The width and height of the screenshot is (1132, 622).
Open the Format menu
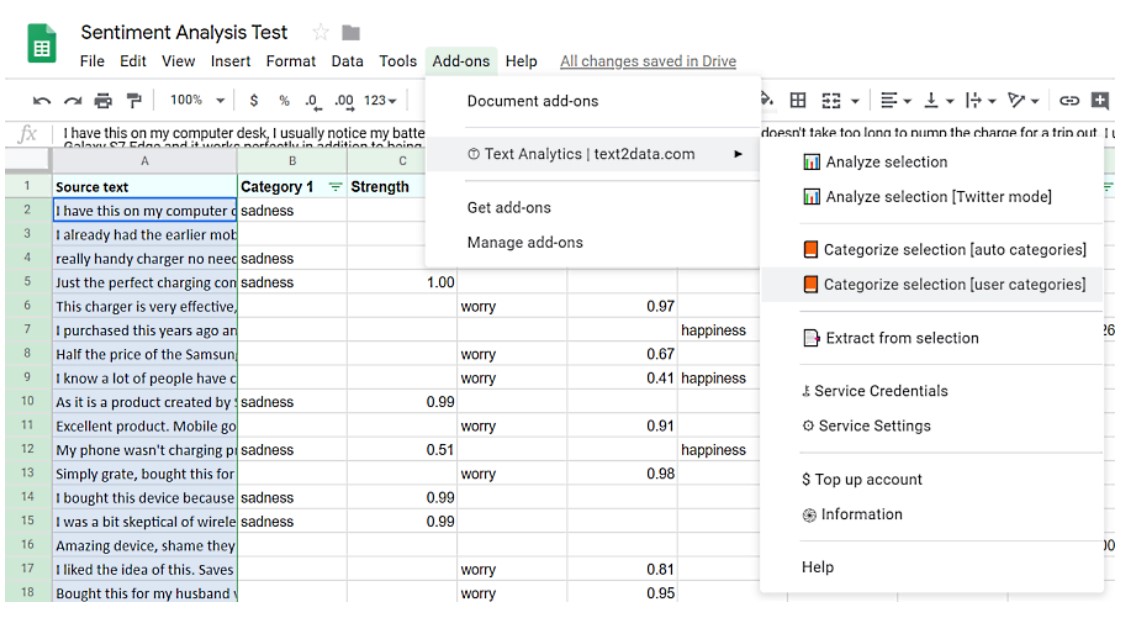290,61
